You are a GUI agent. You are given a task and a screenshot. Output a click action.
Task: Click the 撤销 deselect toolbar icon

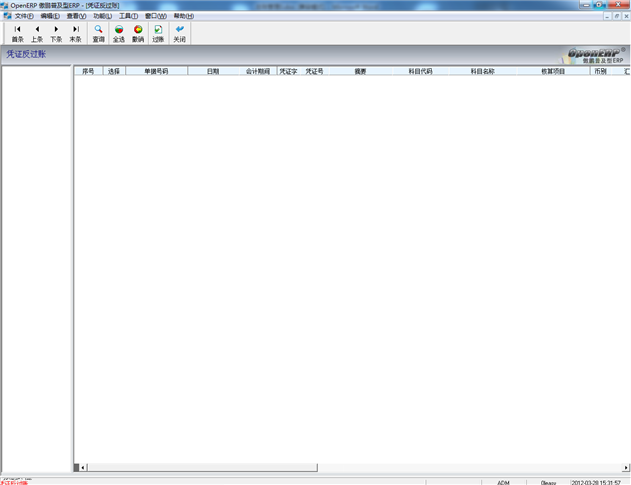[x=138, y=33]
